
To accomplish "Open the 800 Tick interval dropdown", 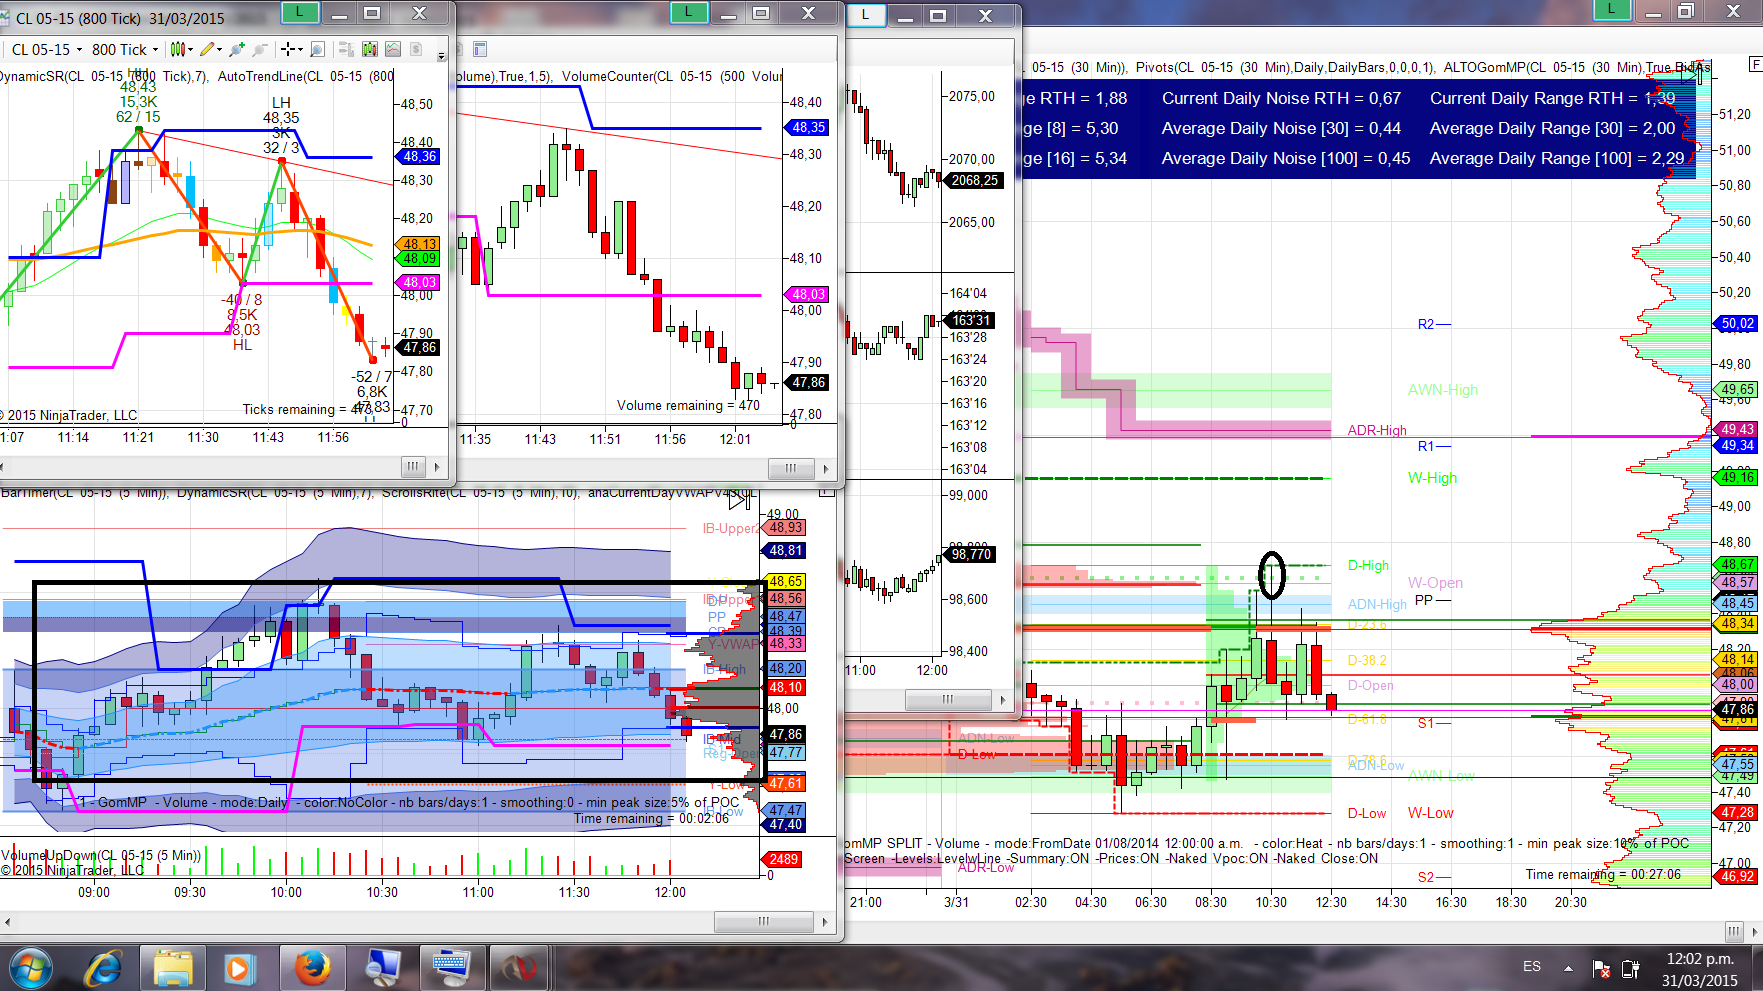I will [x=125, y=49].
